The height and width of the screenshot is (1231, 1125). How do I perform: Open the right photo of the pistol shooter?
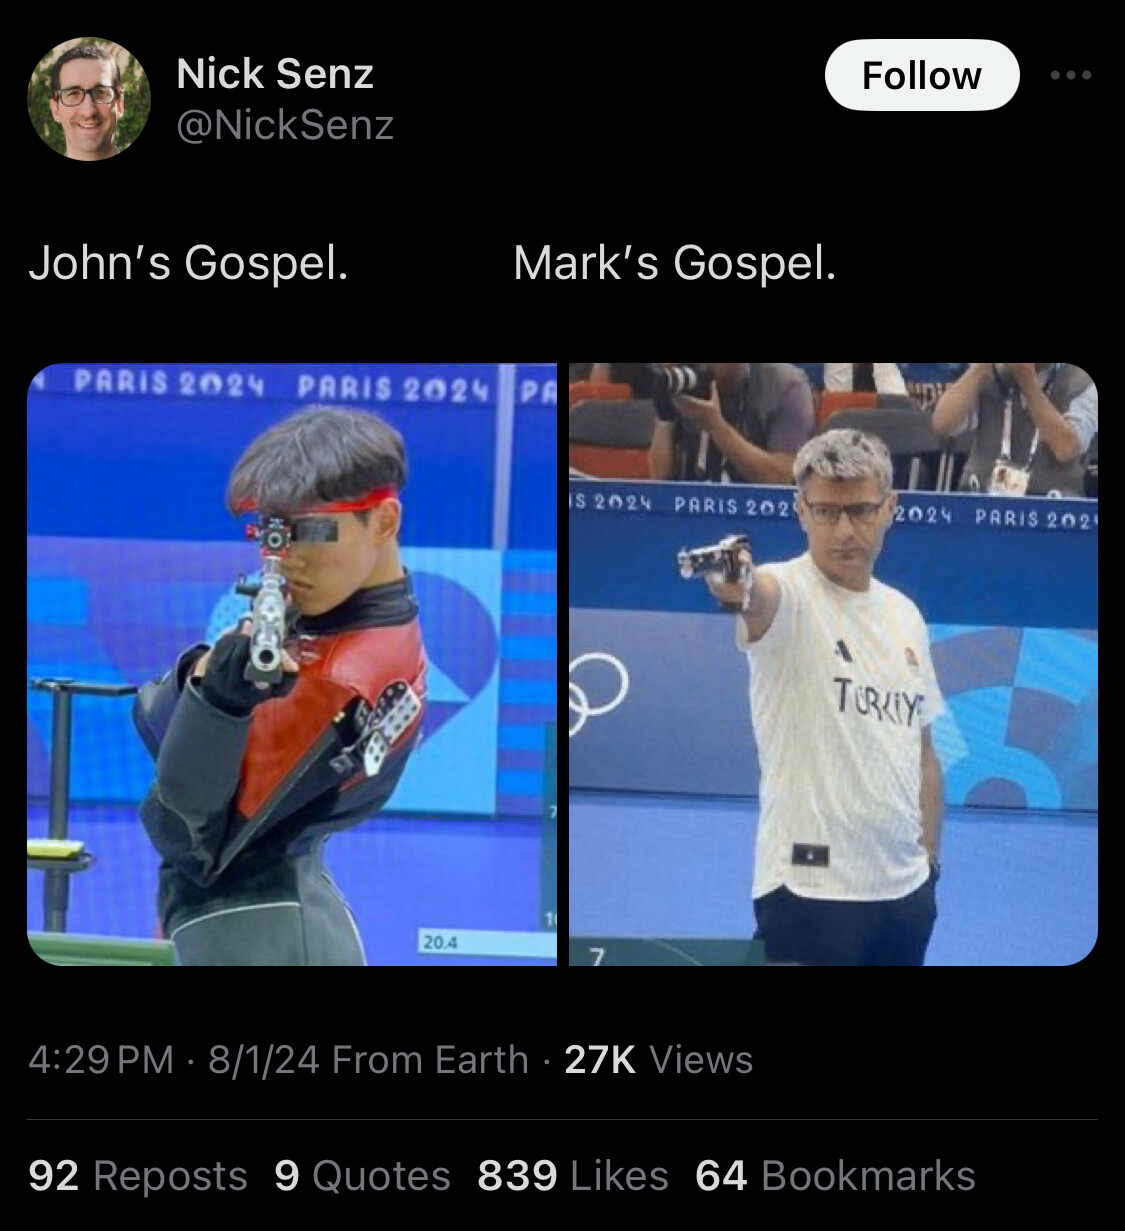point(833,664)
